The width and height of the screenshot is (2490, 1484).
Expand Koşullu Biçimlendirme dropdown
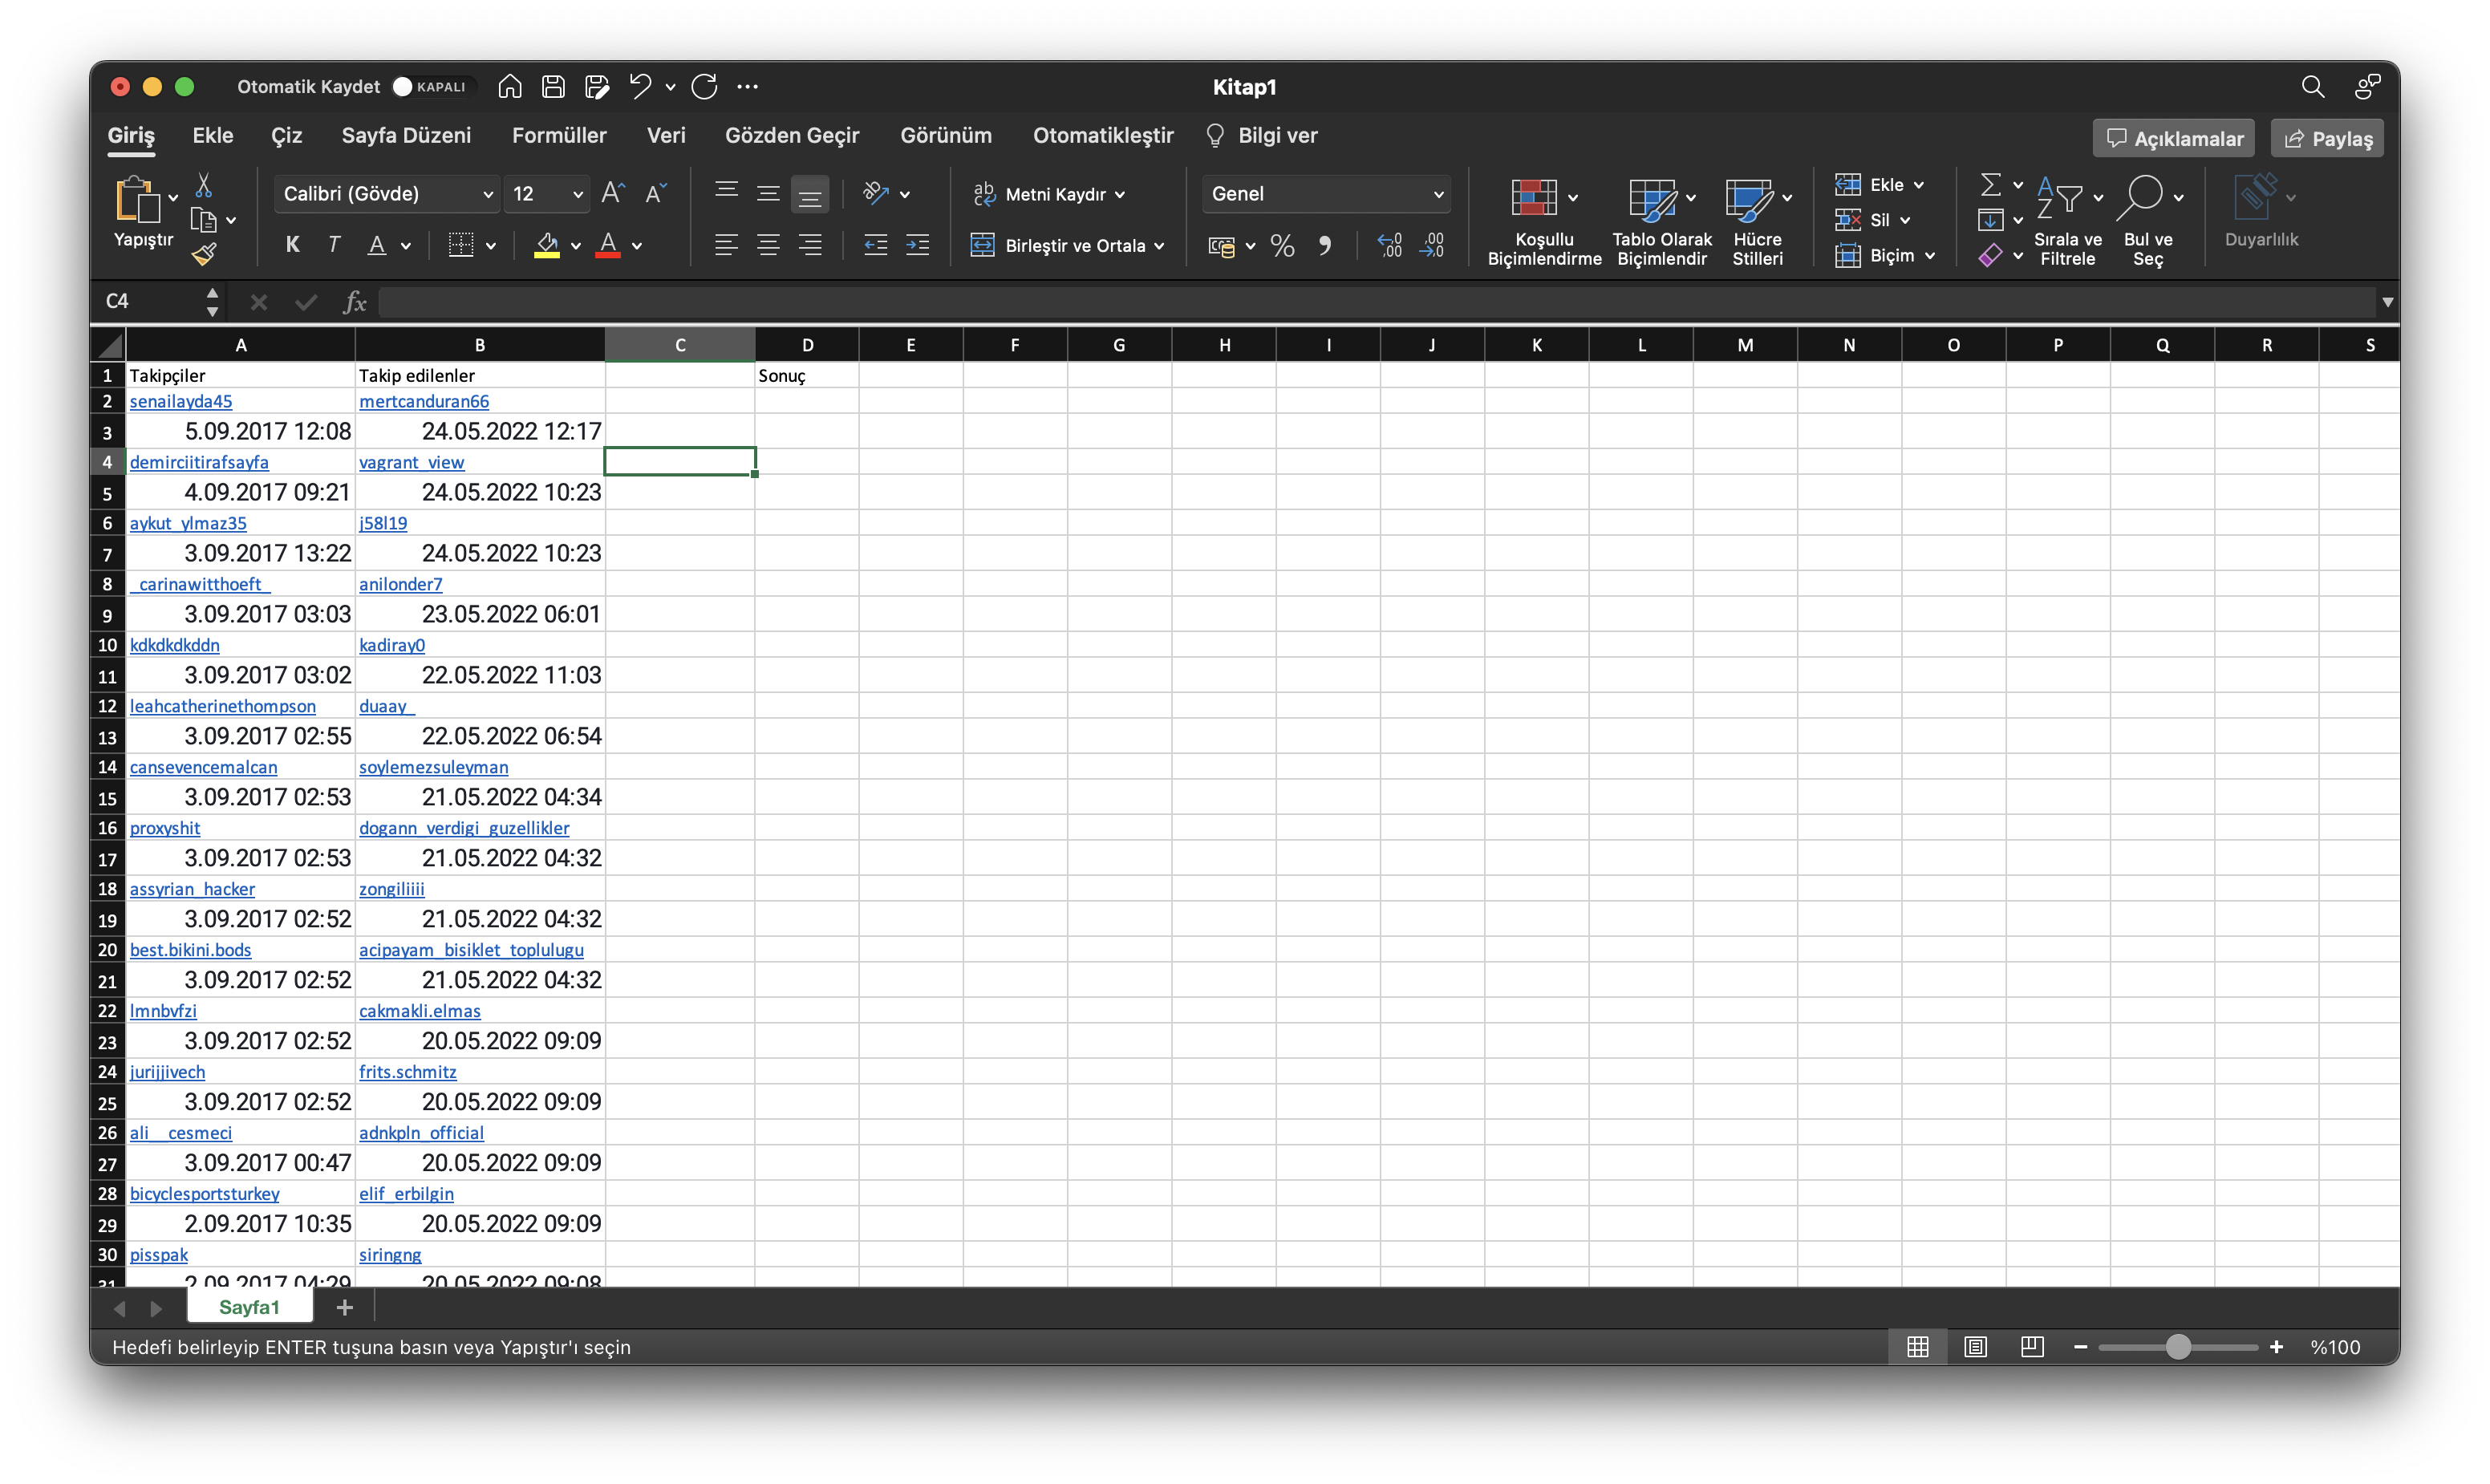click(1574, 197)
